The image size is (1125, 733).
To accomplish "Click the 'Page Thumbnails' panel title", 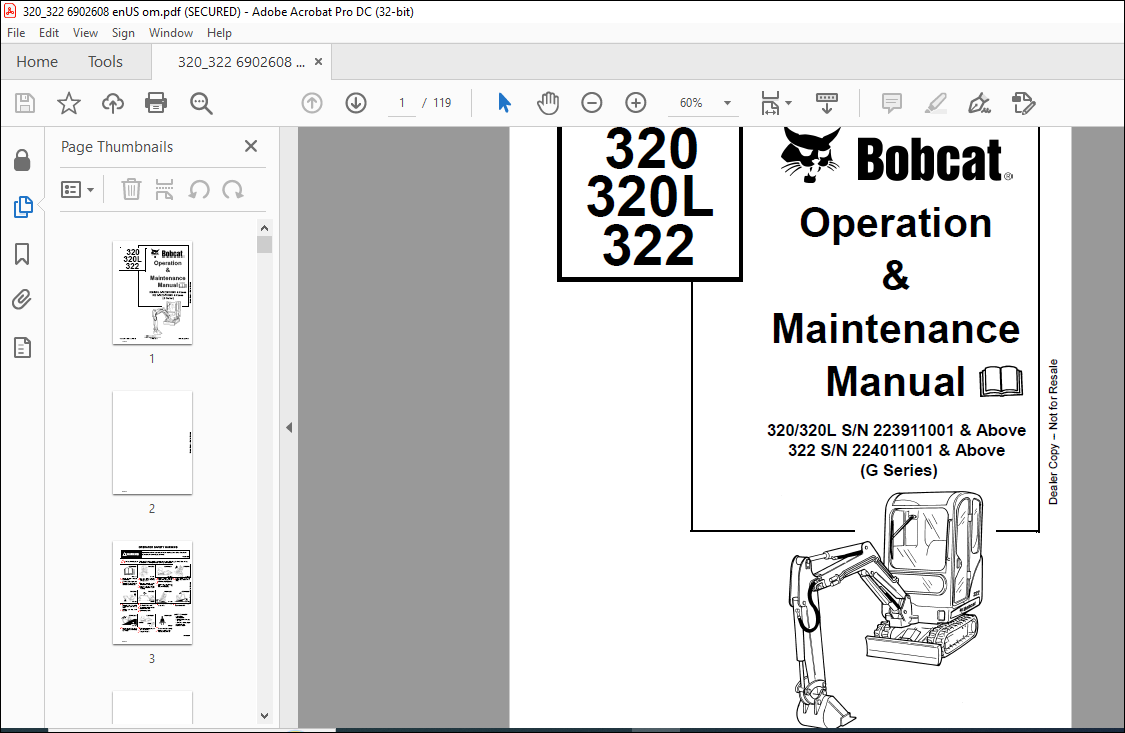I will 117,147.
